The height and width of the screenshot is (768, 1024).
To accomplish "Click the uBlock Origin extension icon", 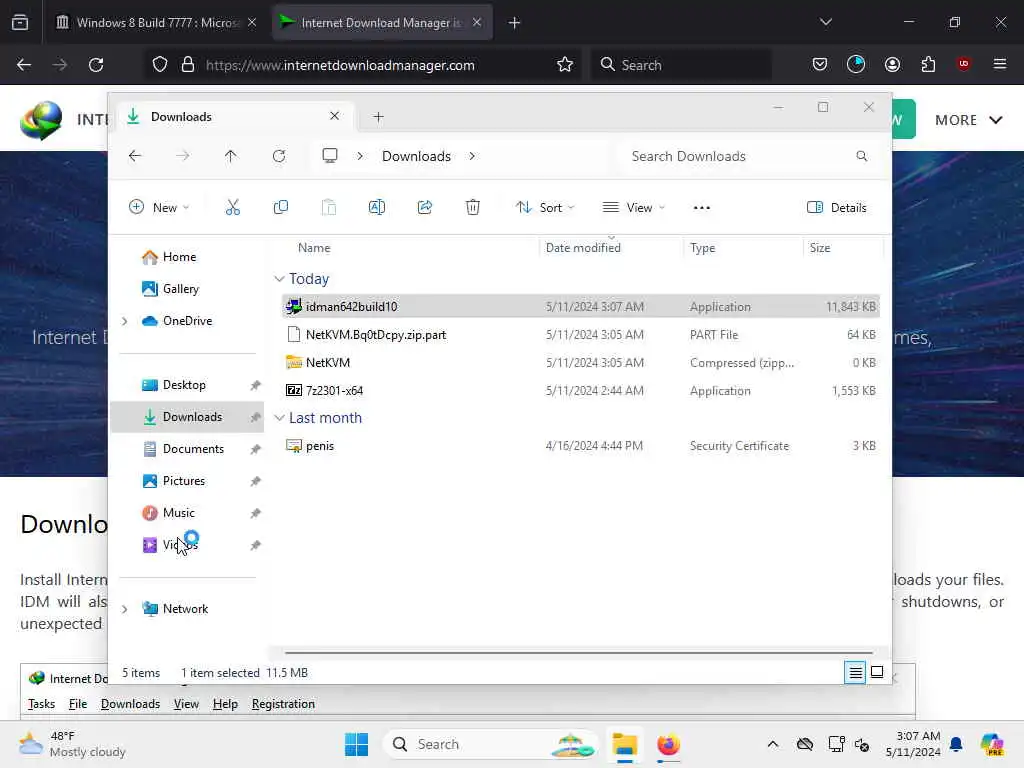I will click(x=963, y=64).
